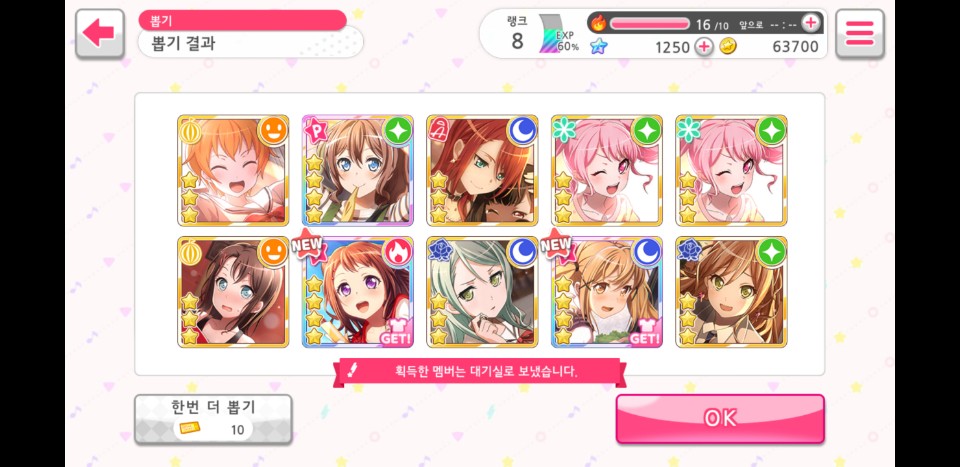This screenshot has height=467, width=960.
Task: Add more flames via boost plus icon
Action: [x=811, y=23]
